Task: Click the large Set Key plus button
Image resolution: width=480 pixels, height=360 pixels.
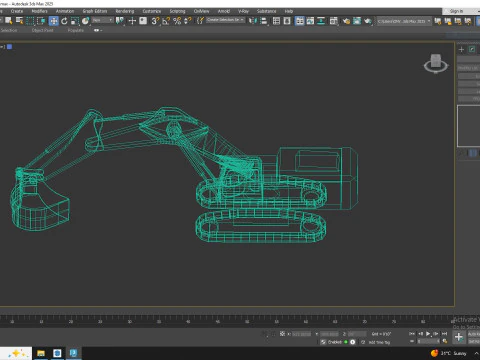Action: tap(459, 337)
